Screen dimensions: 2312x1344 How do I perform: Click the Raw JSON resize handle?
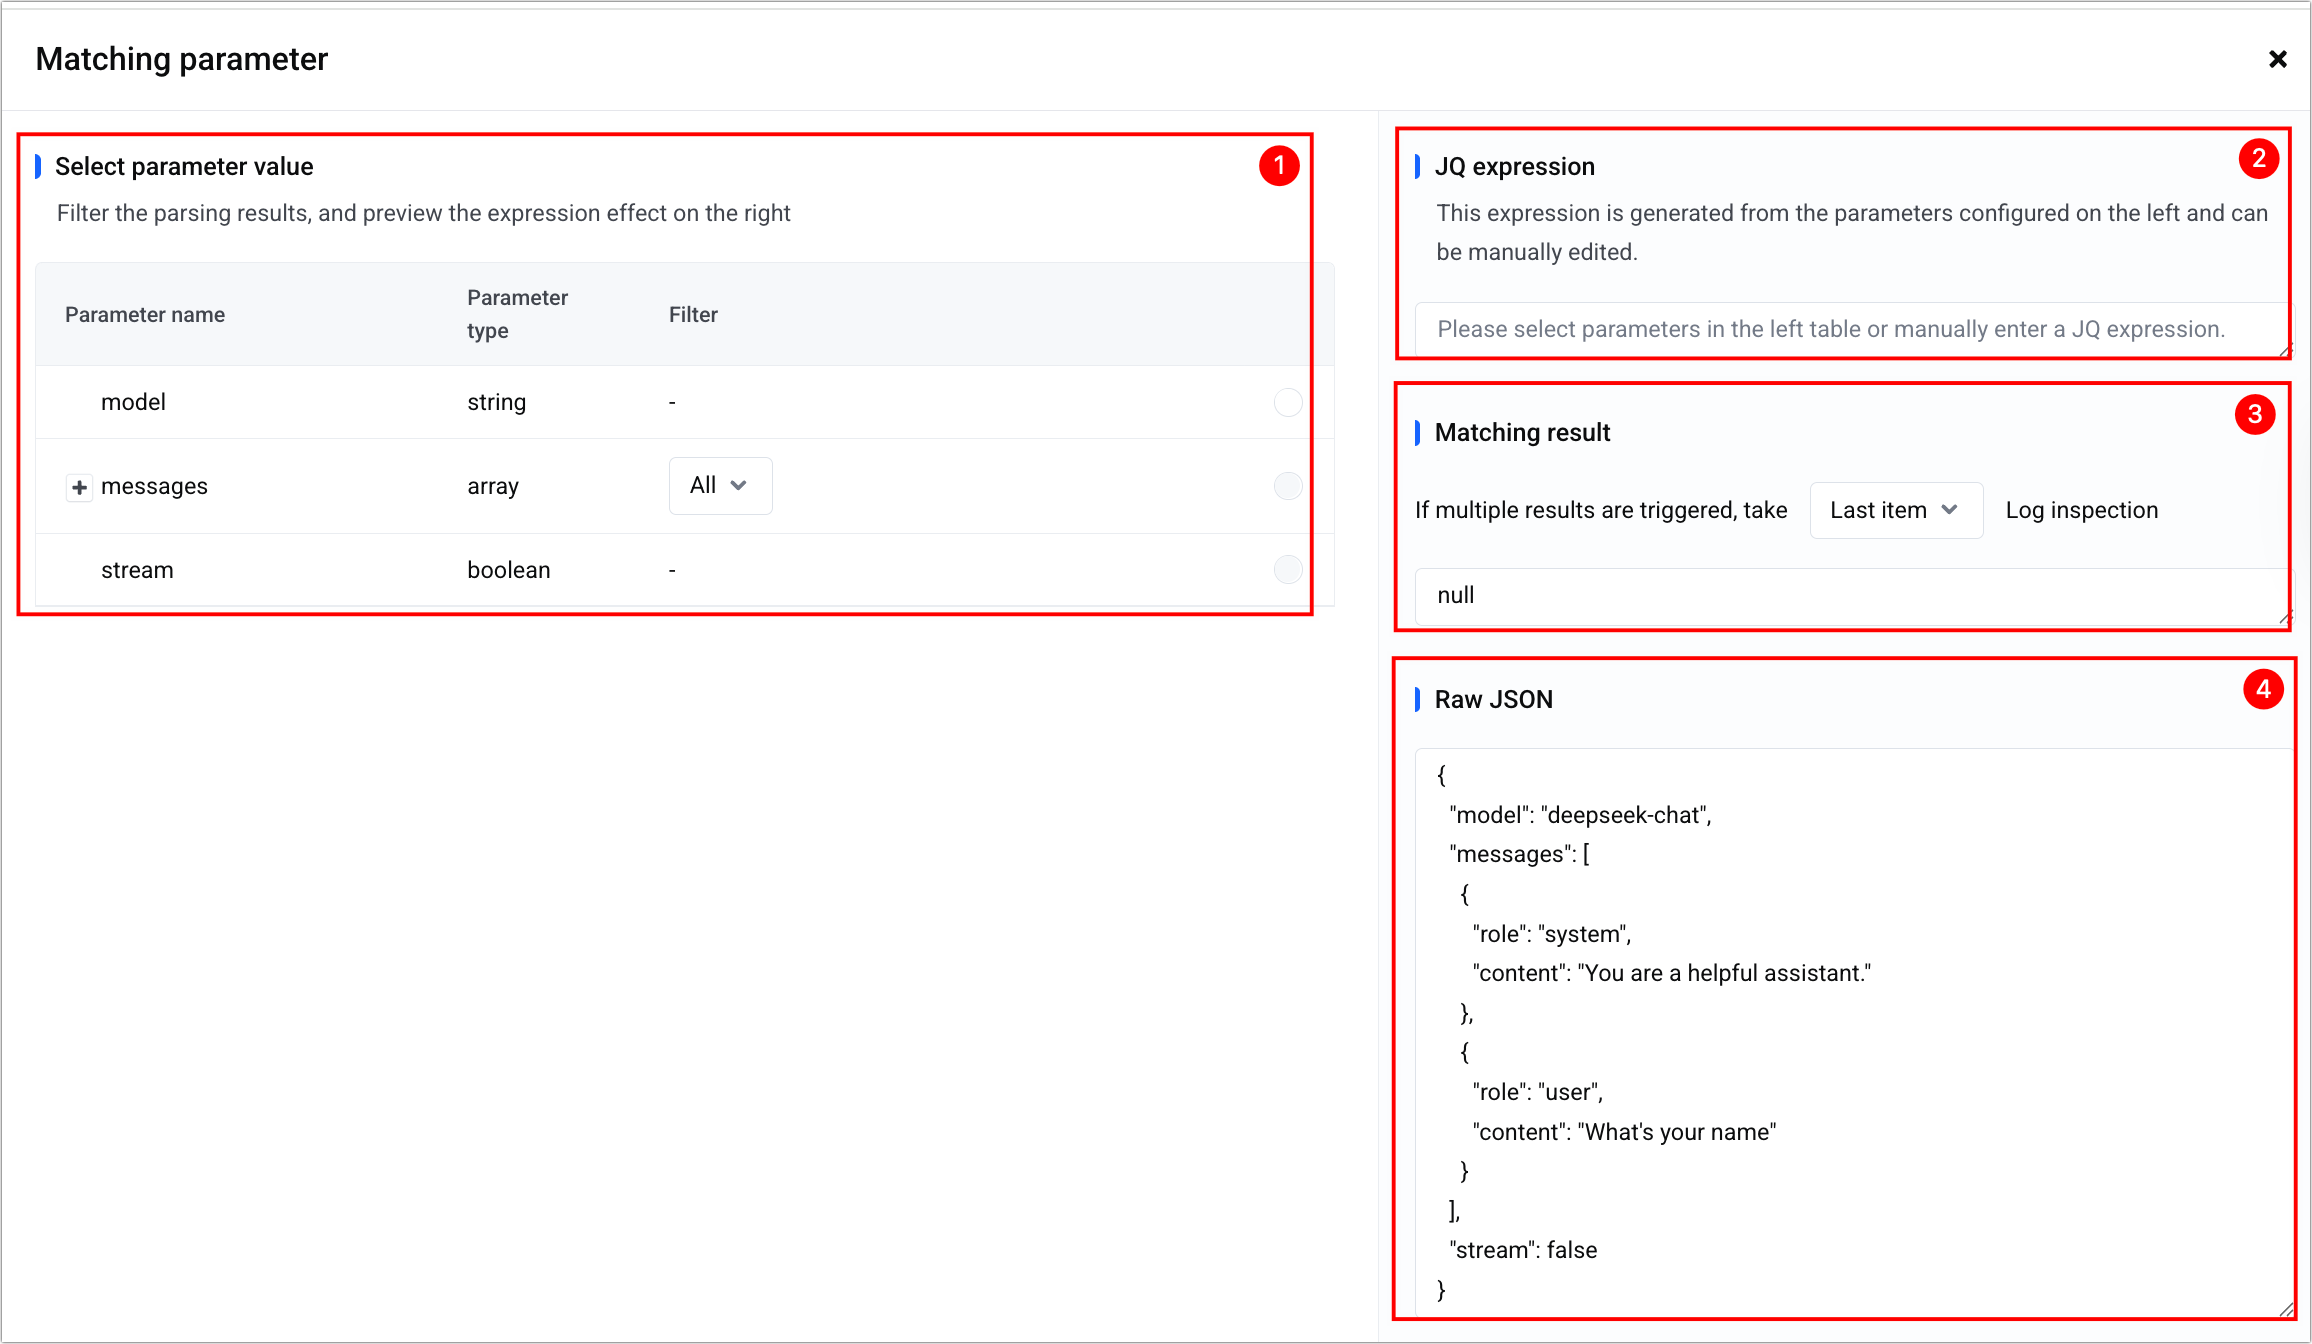pos(2285,1309)
